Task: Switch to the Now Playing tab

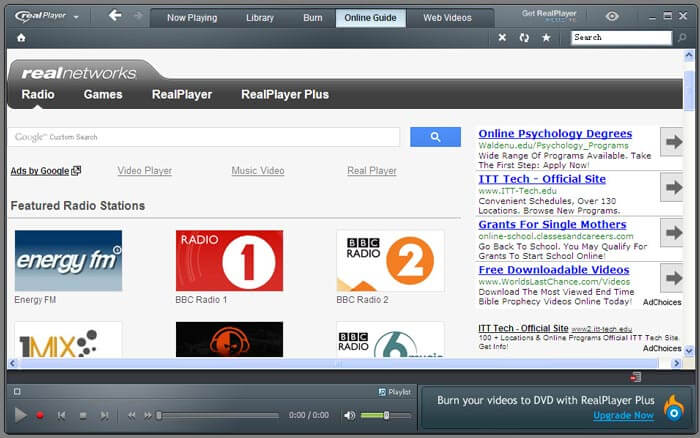Action: tap(192, 18)
